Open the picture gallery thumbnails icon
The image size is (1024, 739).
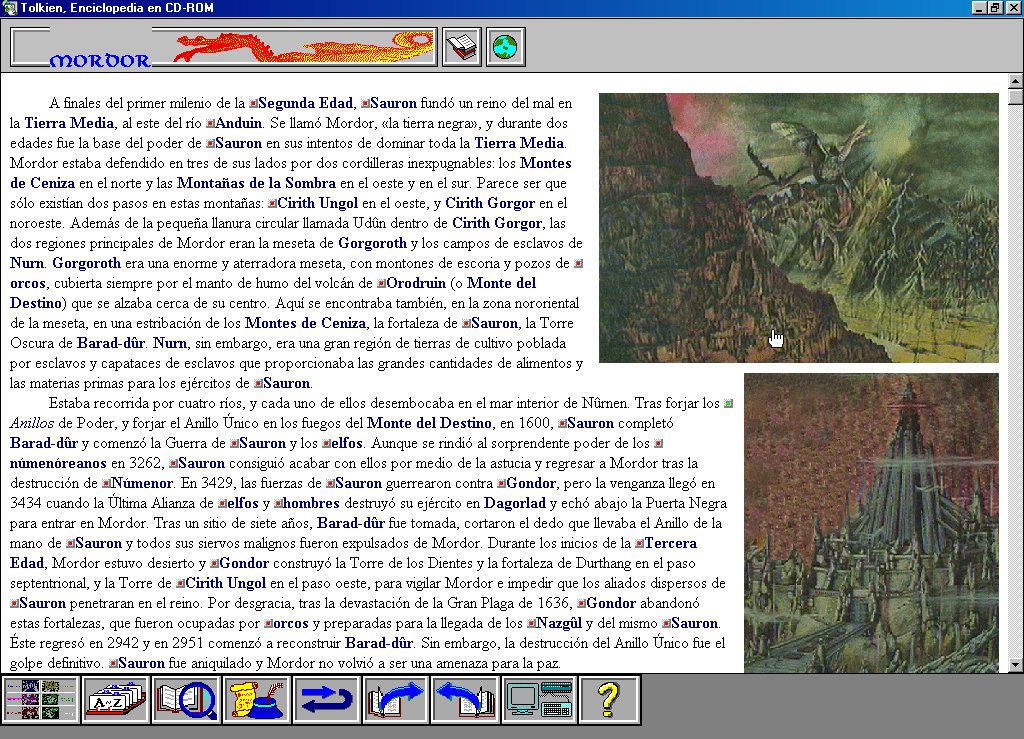pyautogui.click(x=40, y=700)
